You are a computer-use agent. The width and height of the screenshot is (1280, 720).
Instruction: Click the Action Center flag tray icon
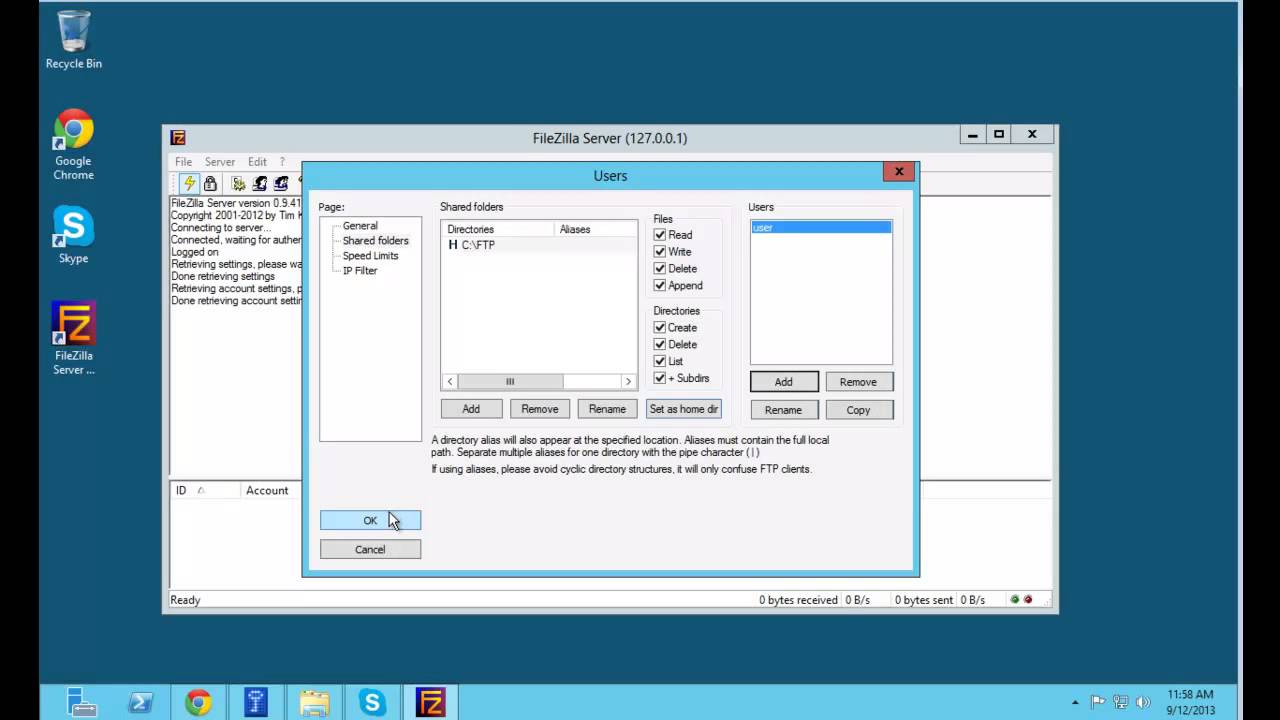(x=1098, y=702)
